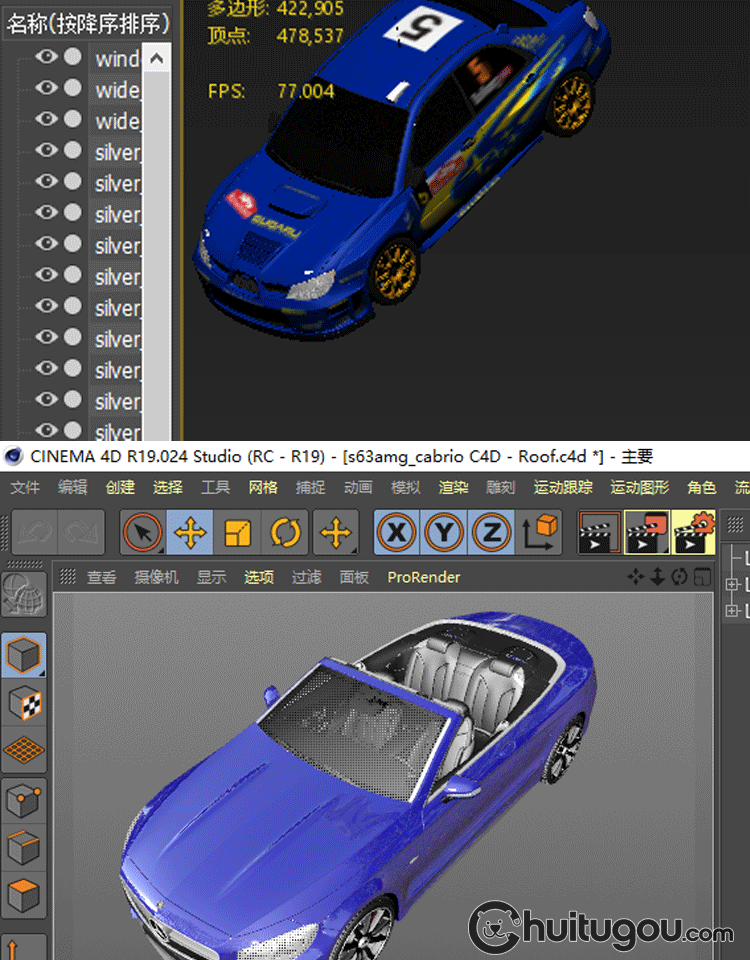
Task: Expand the lower plus node in object tree
Action: pos(732,610)
